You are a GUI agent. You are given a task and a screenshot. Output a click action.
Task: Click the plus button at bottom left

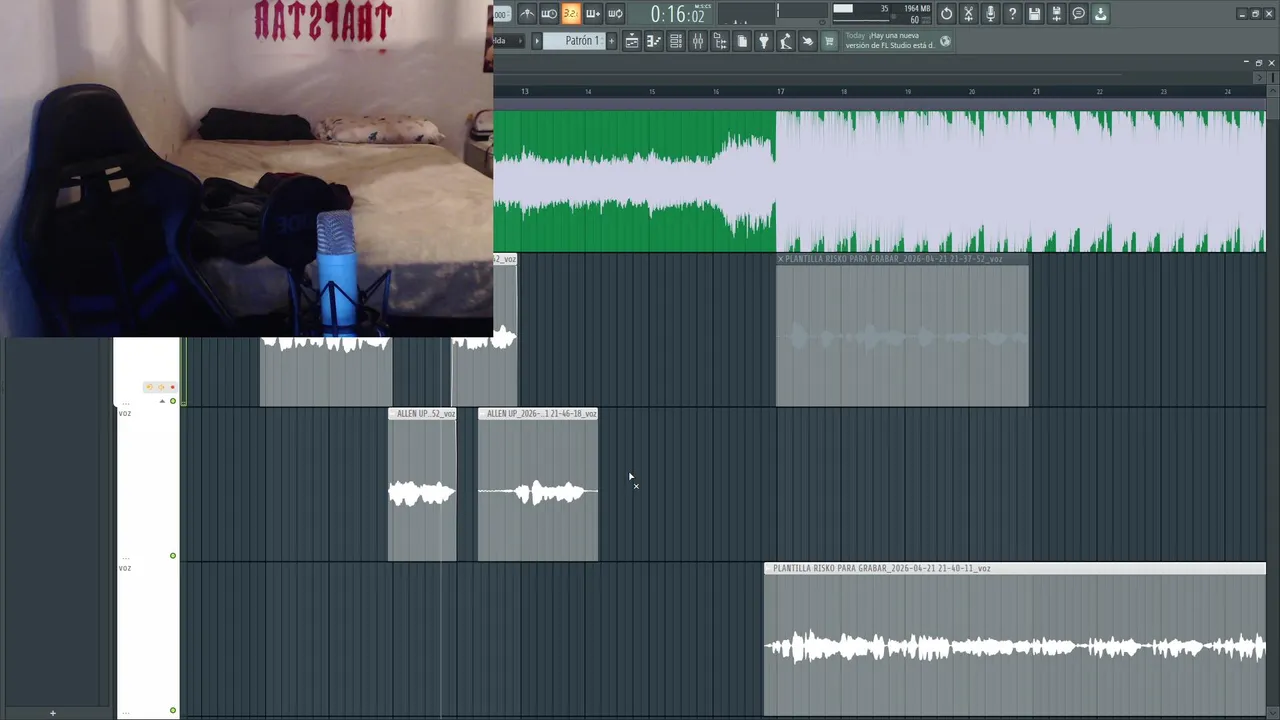[x=53, y=713]
